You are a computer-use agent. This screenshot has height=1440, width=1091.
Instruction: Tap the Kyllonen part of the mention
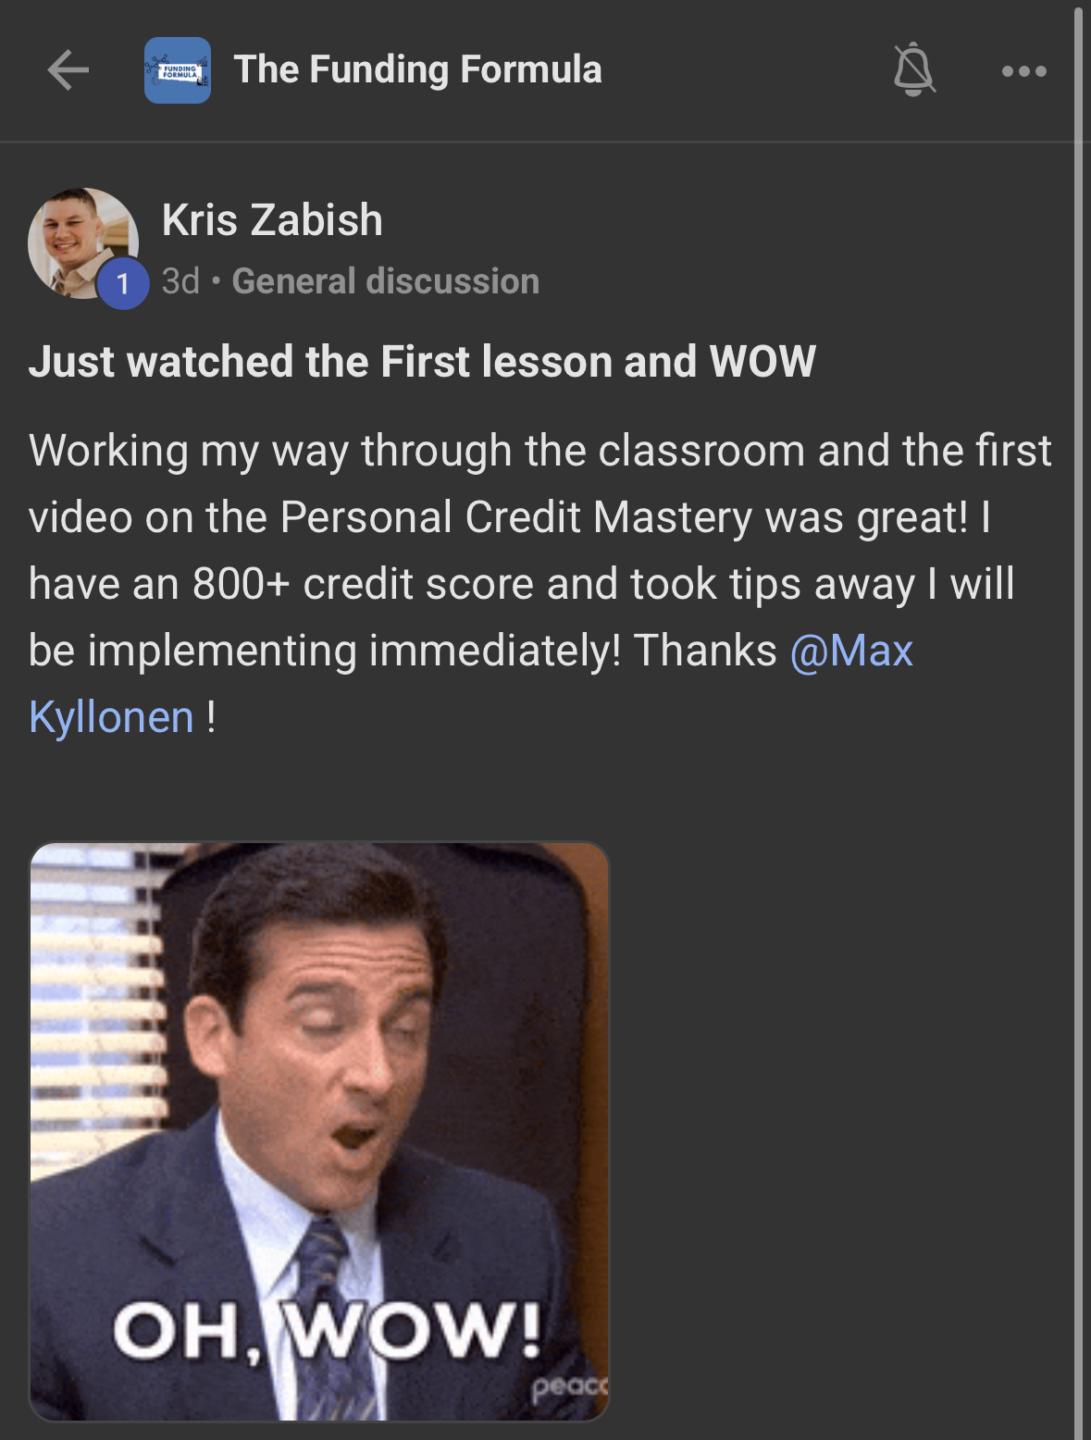111,717
